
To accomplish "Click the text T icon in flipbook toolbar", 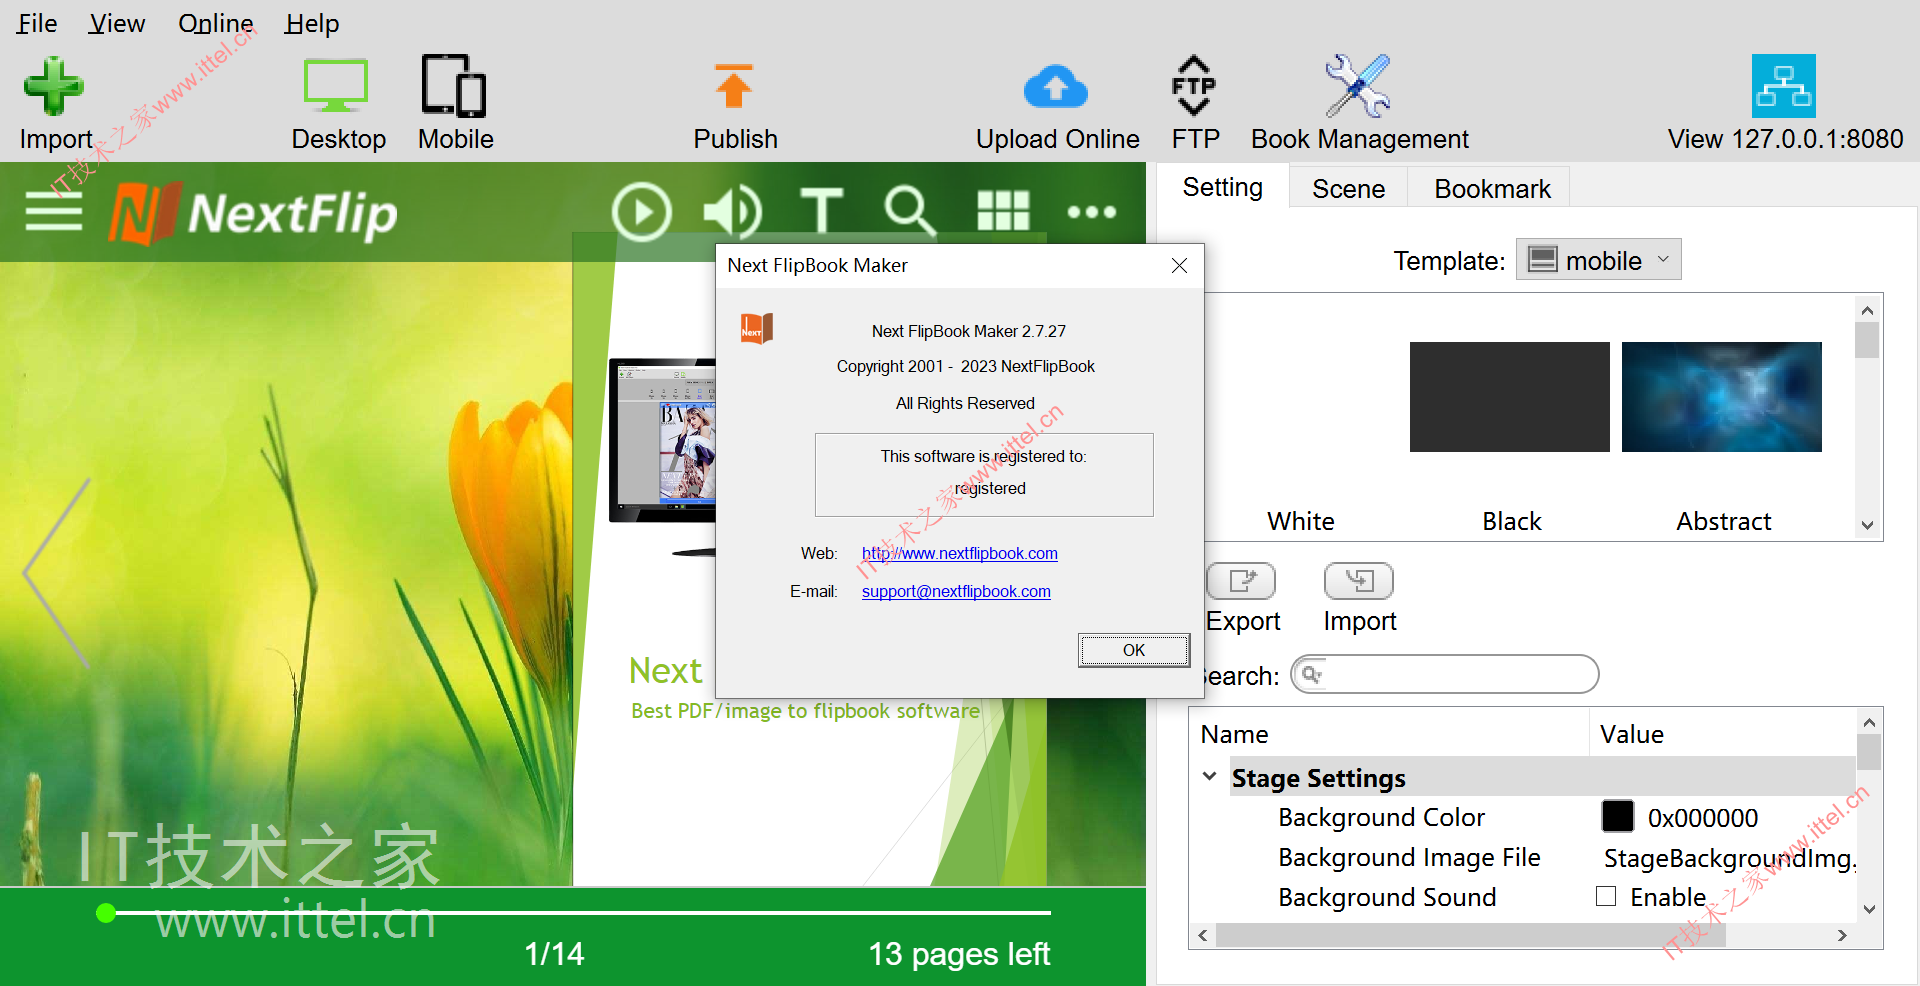I will pyautogui.click(x=822, y=212).
